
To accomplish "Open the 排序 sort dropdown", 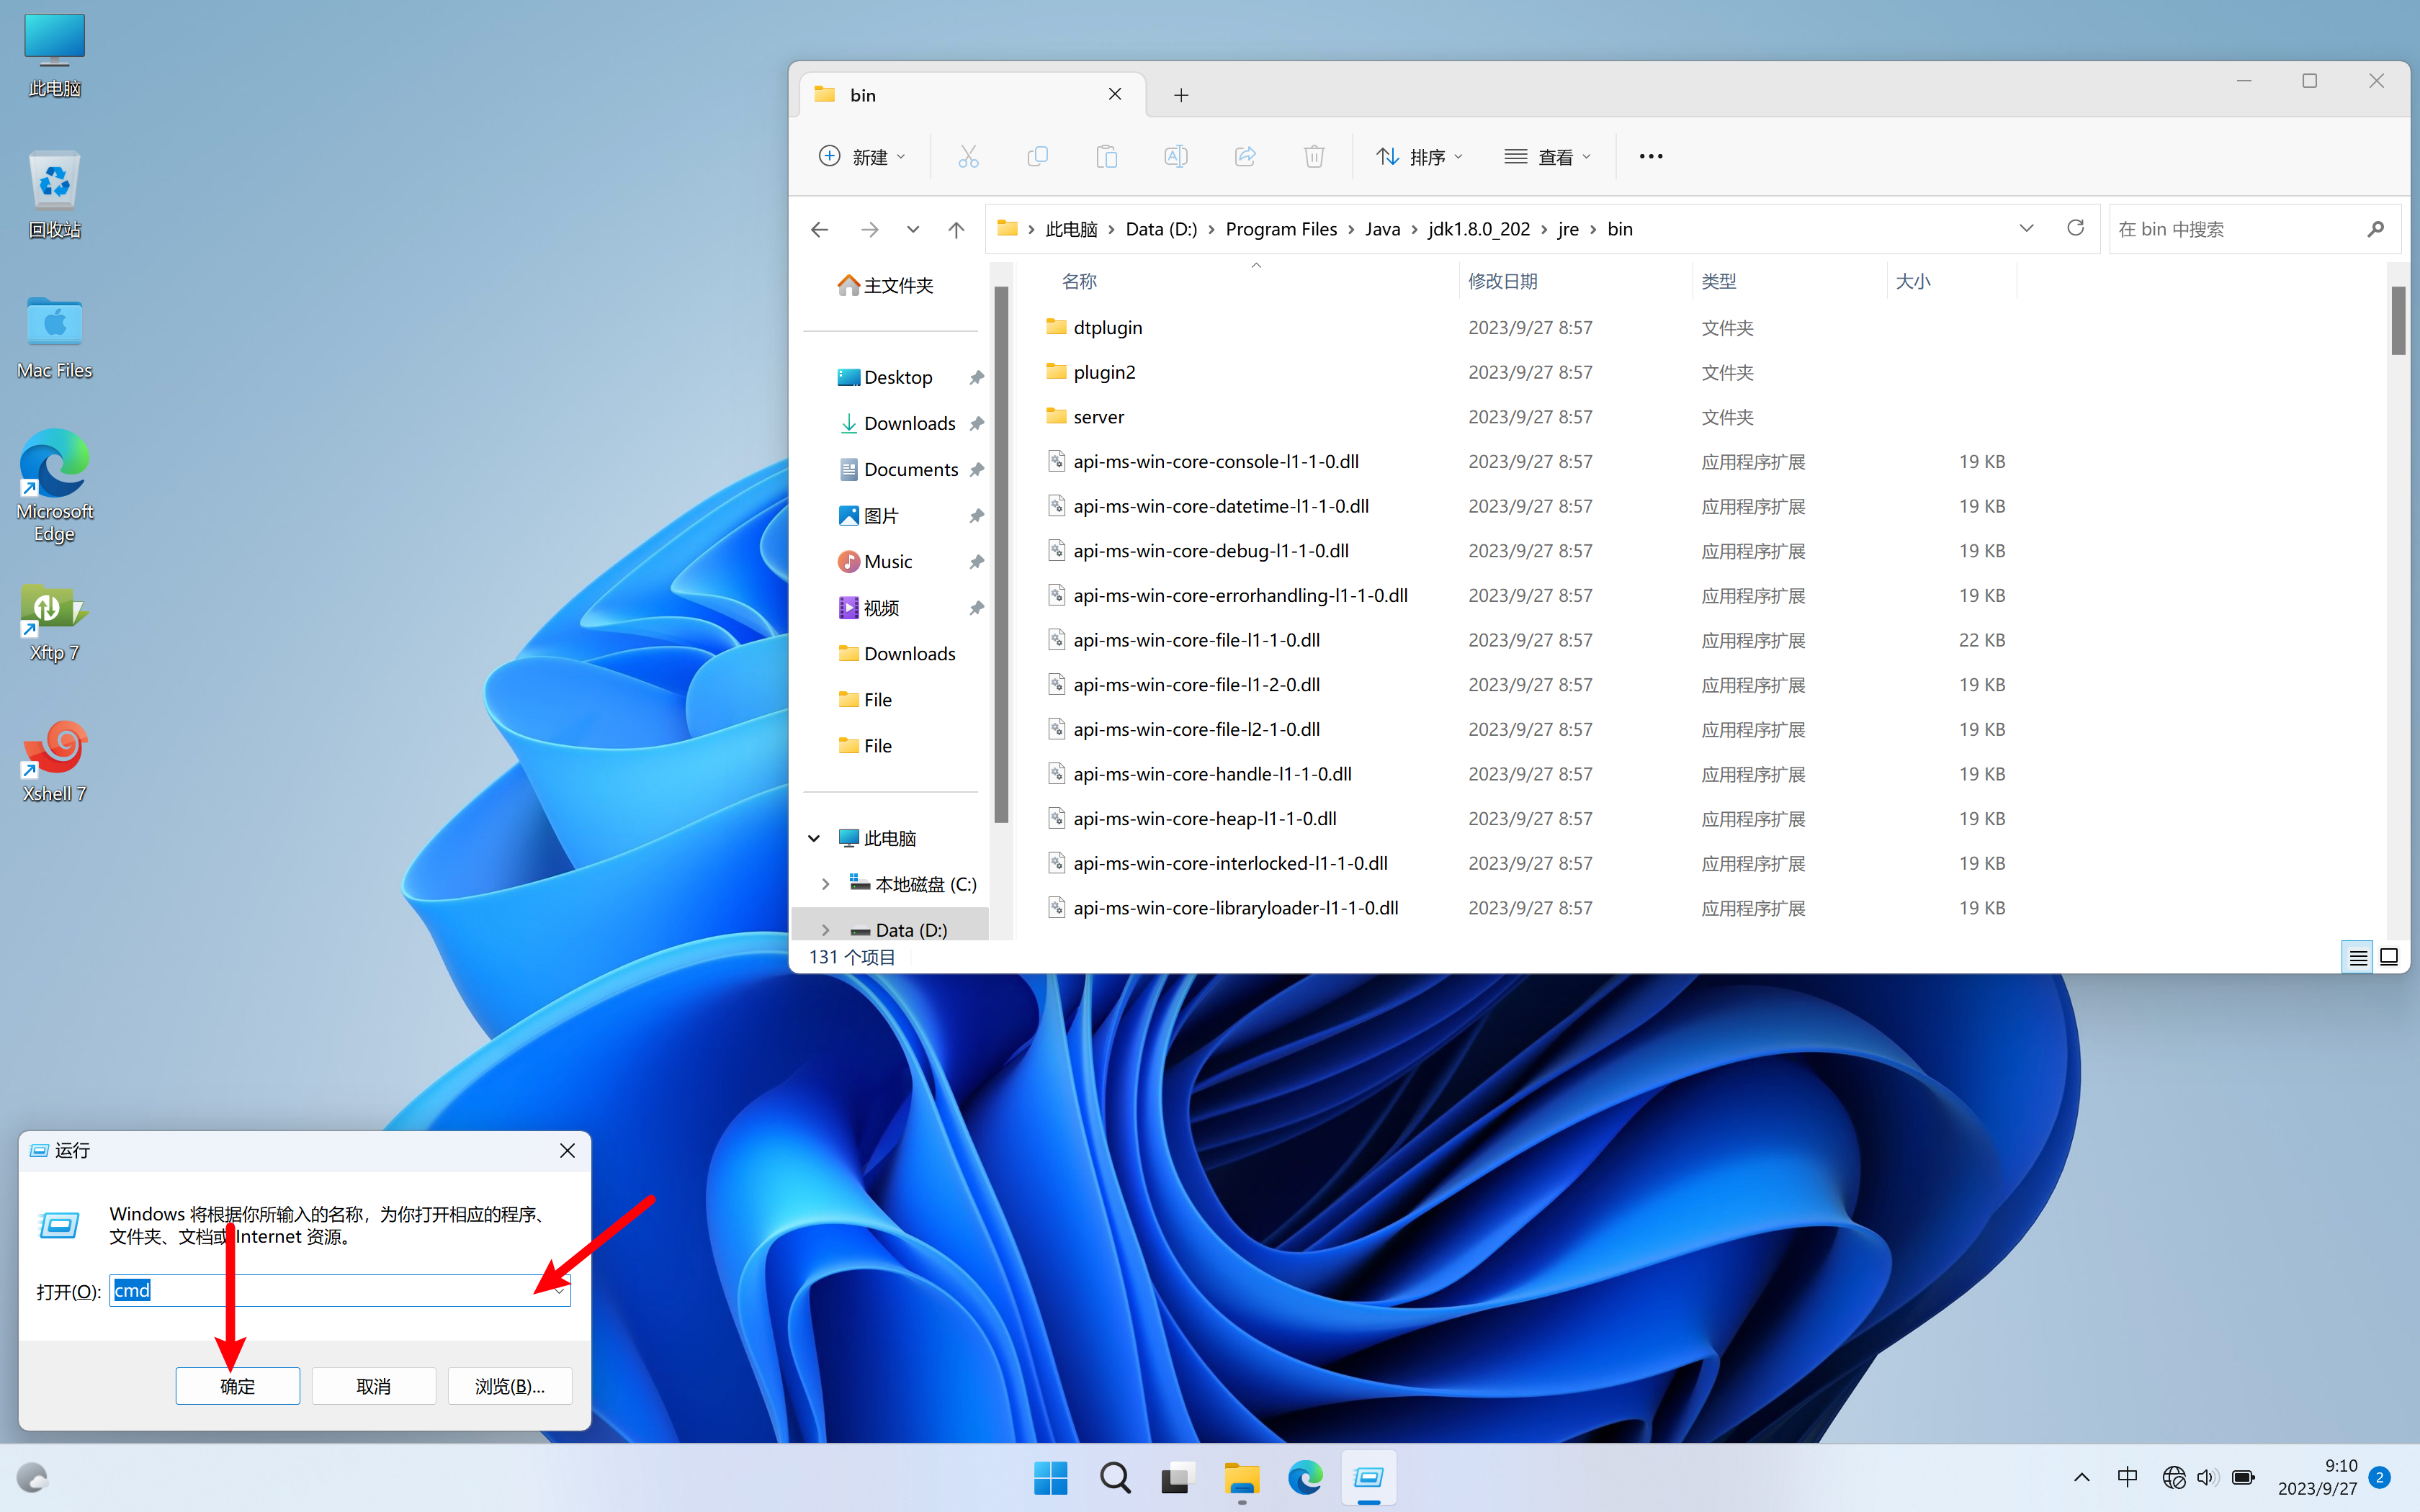I will coord(1420,156).
